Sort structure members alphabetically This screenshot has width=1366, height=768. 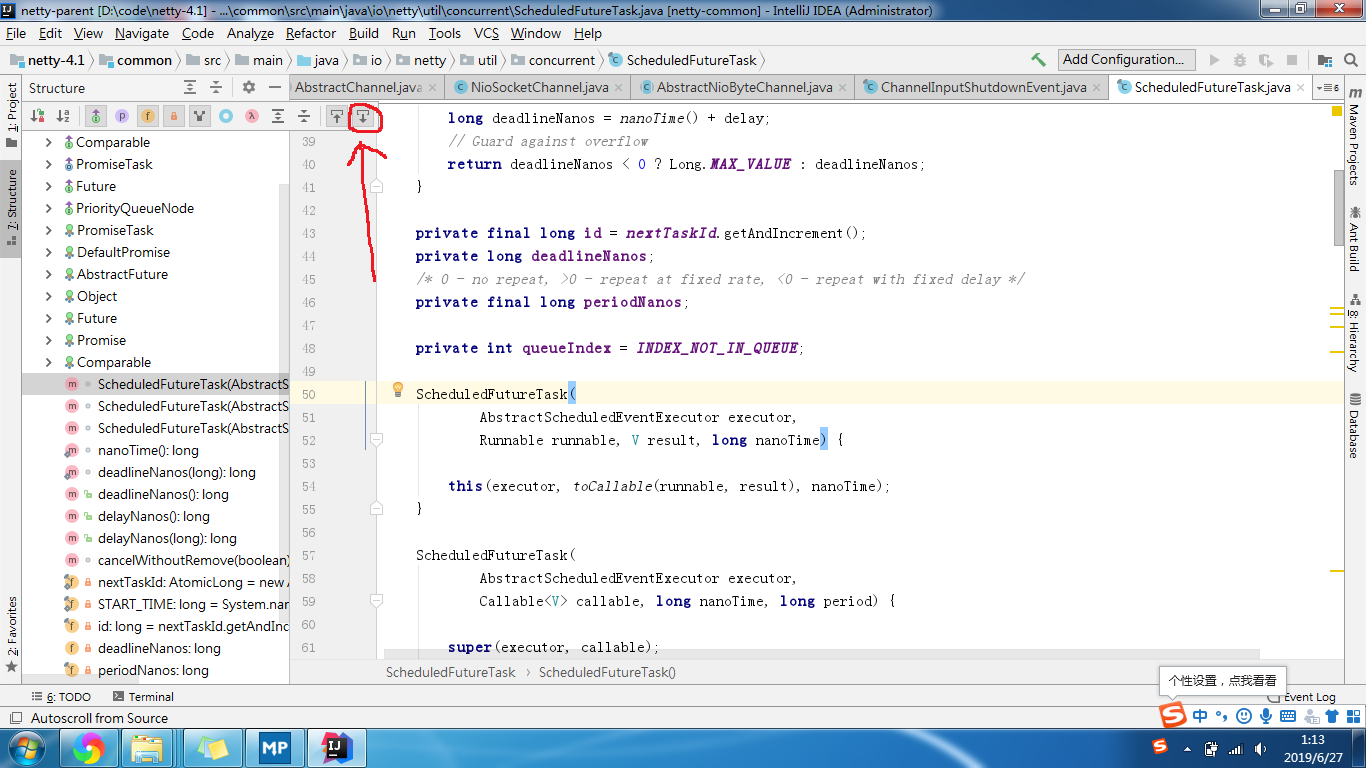pyautogui.click(x=63, y=116)
